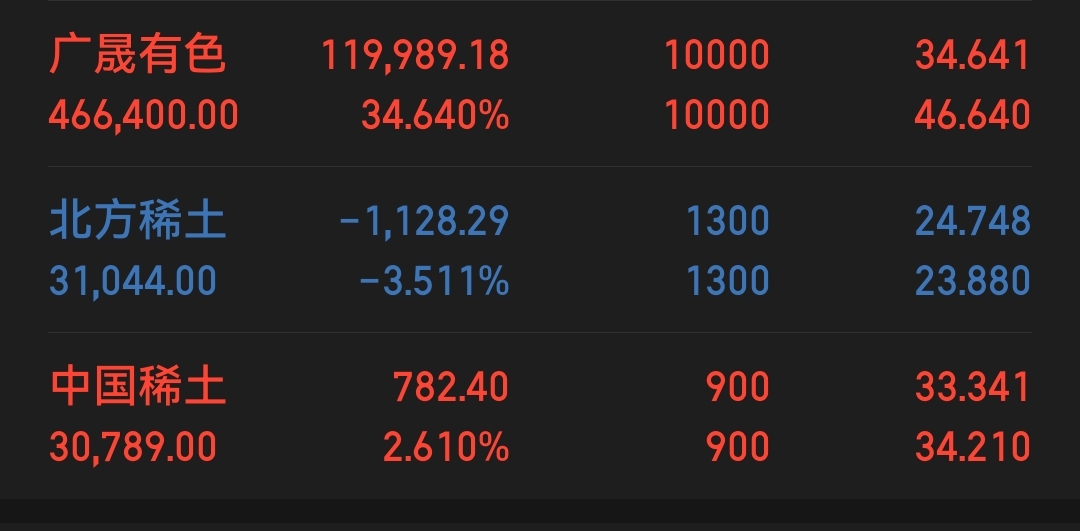The height and width of the screenshot is (531, 1080).
Task: Tap 北方稀土 holding quantity 1300
Action: 728,221
